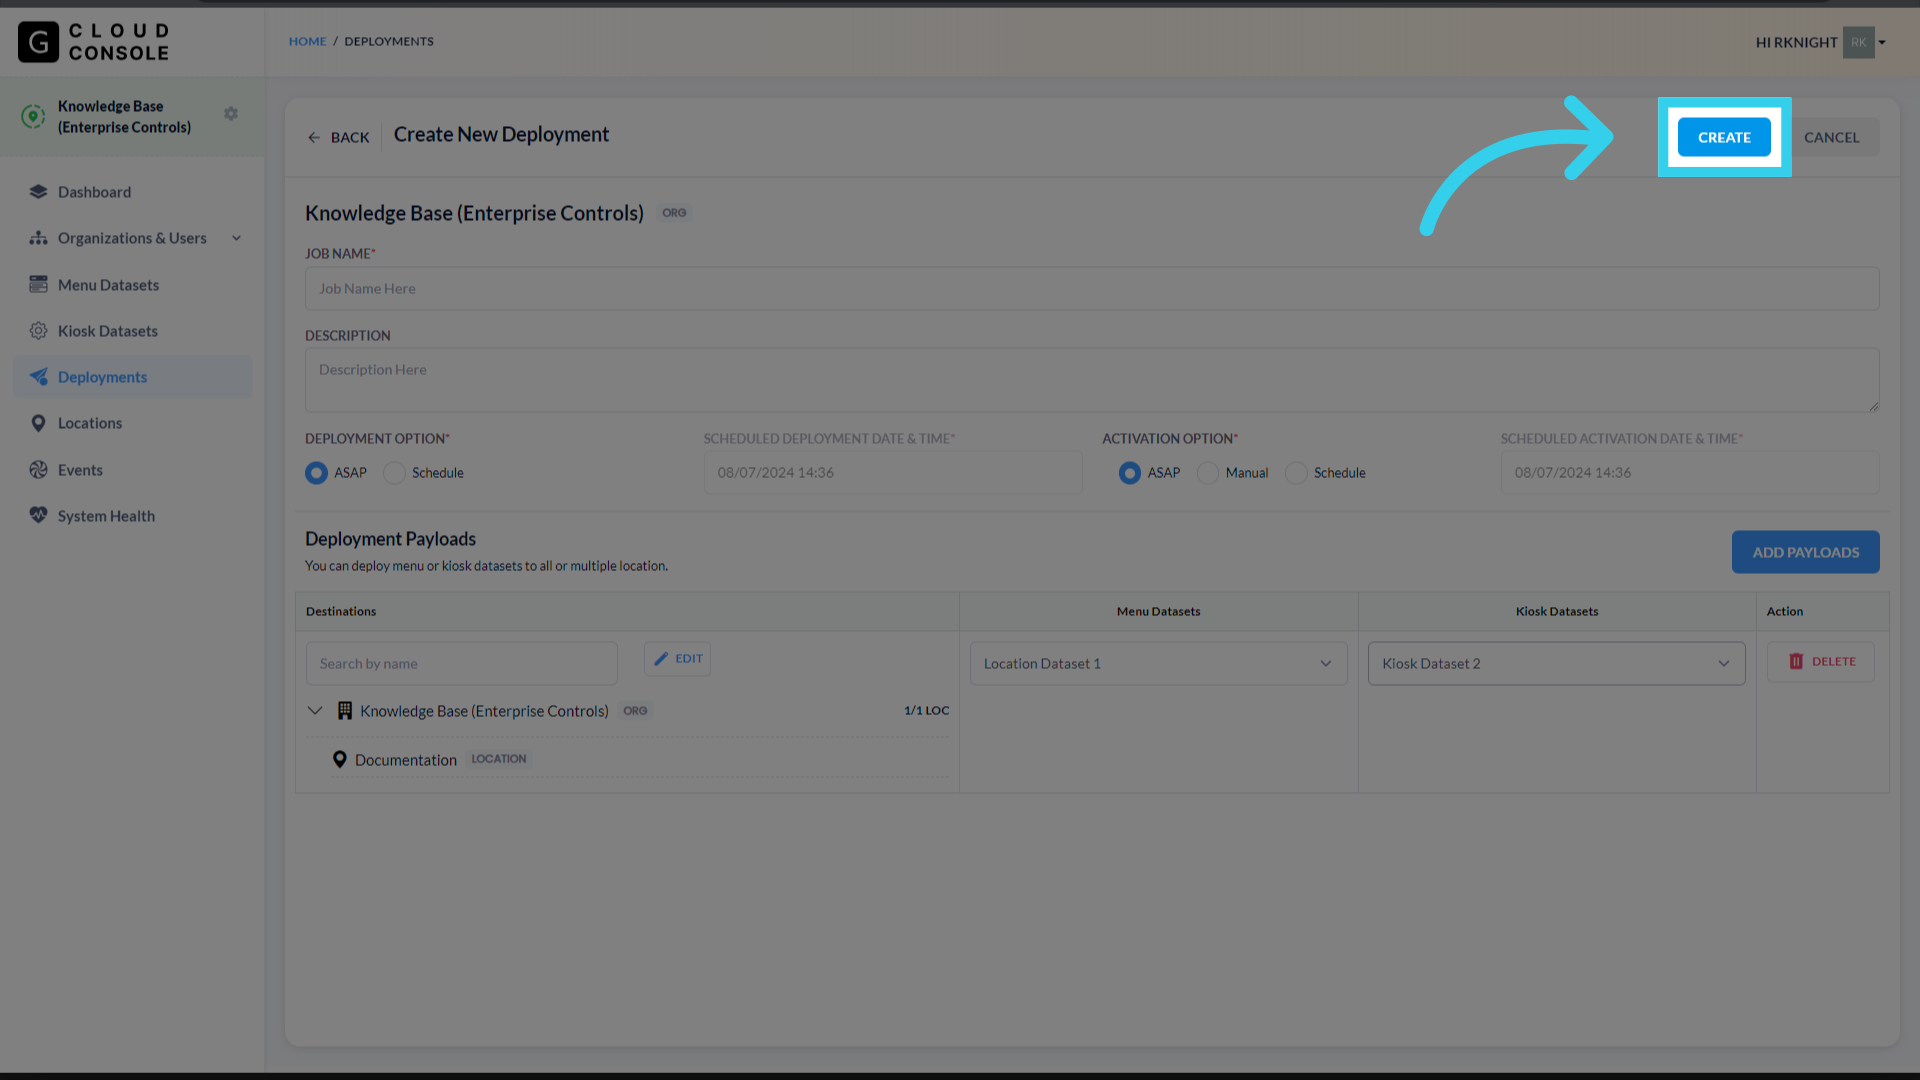This screenshot has width=1920, height=1080.
Task: Select Manual activation option
Action: click(1208, 473)
